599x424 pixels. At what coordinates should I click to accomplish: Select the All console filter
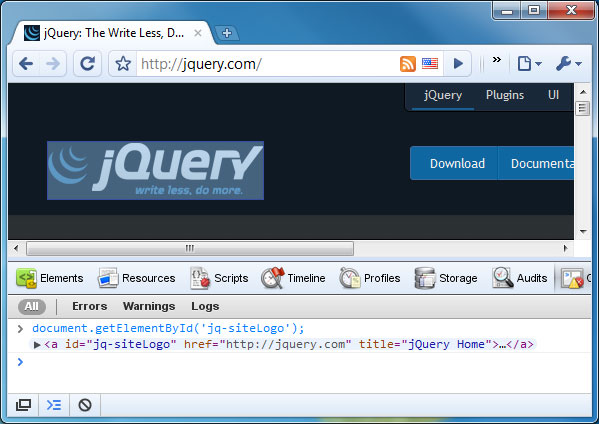(x=32, y=306)
